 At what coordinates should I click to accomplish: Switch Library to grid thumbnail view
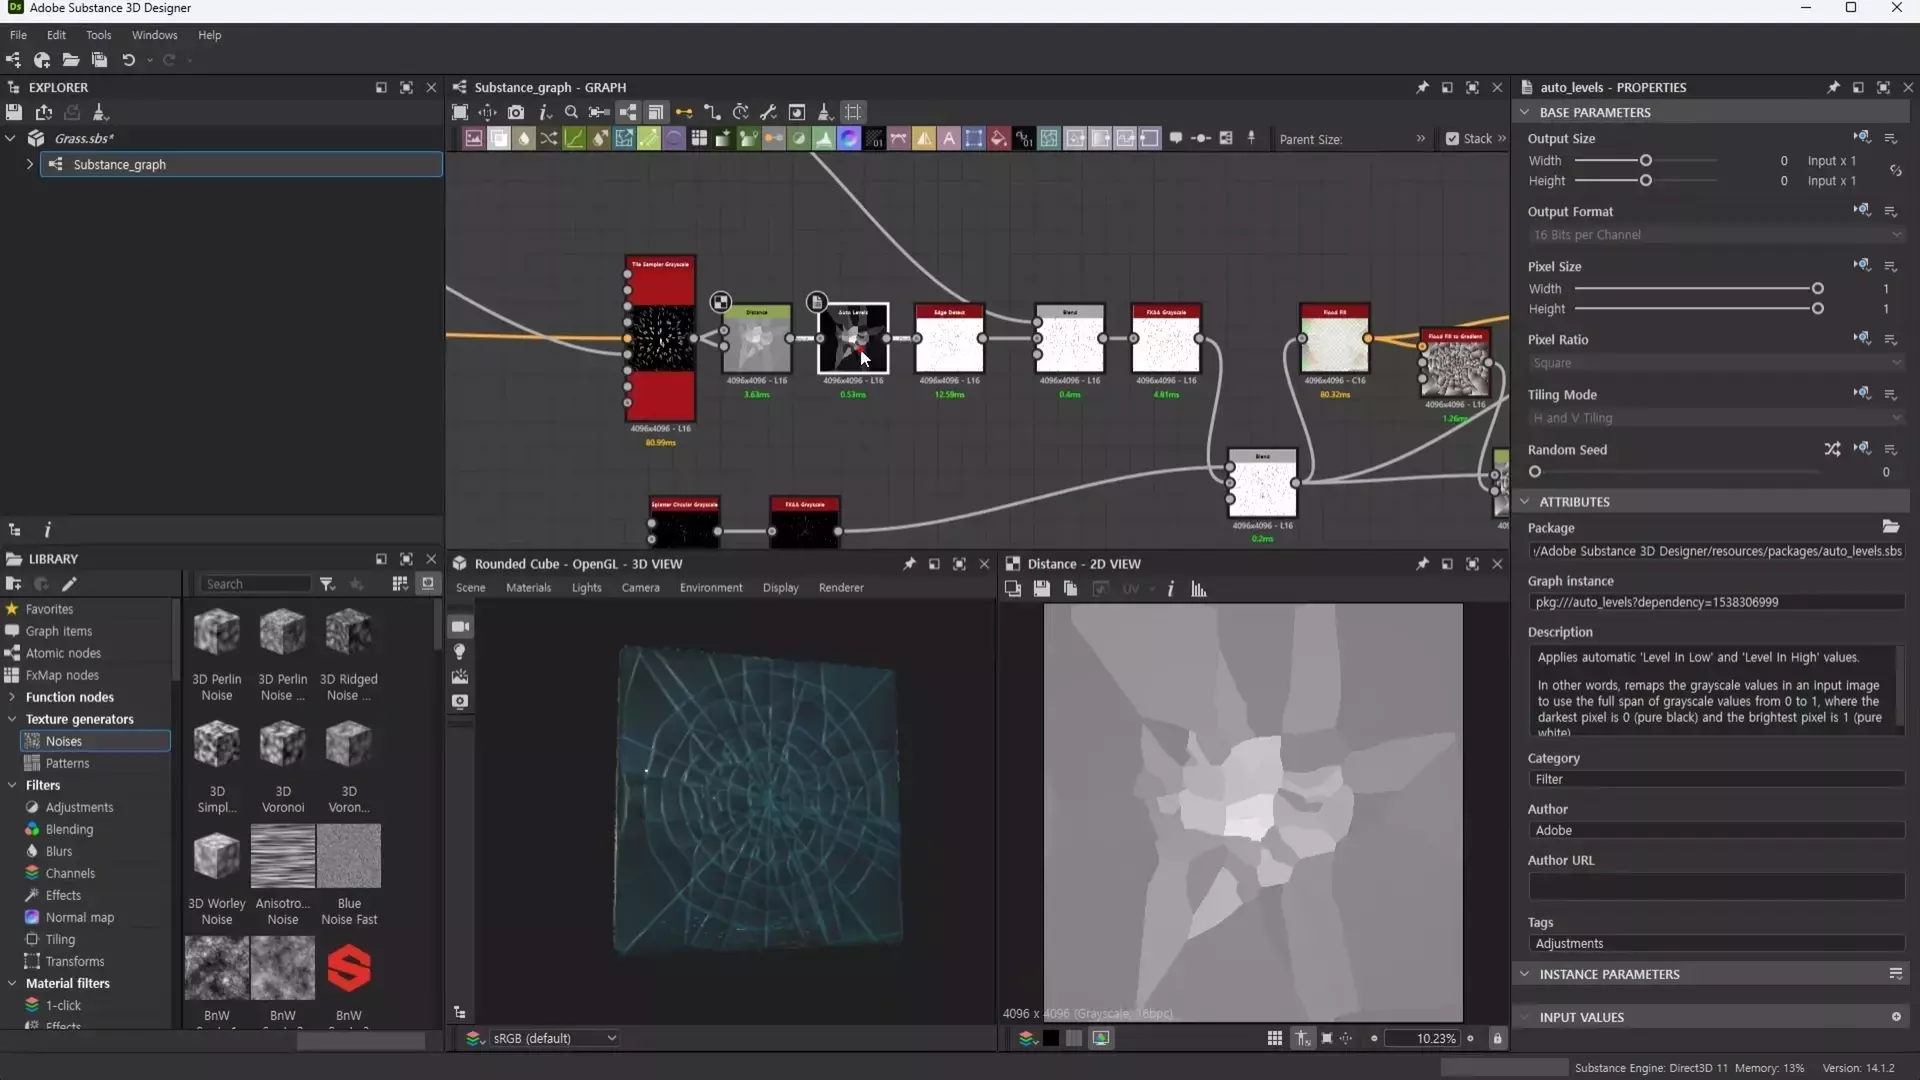click(x=400, y=584)
